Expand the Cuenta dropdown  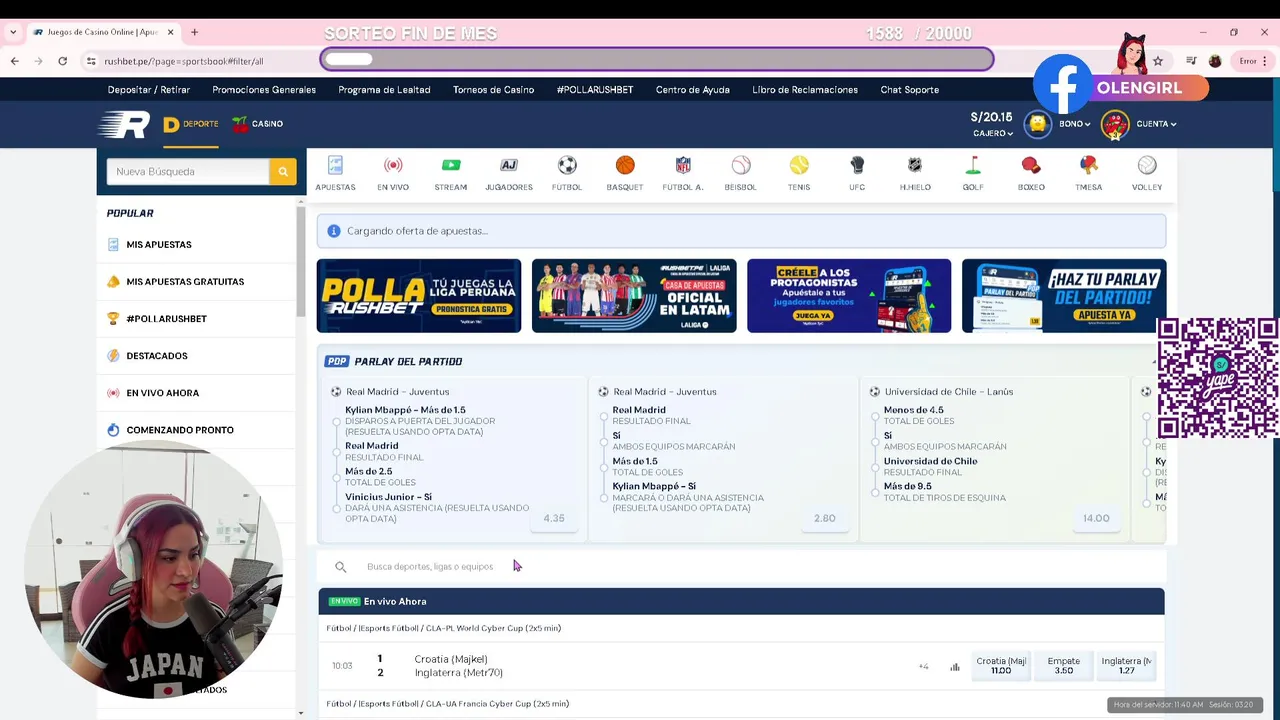point(1156,124)
